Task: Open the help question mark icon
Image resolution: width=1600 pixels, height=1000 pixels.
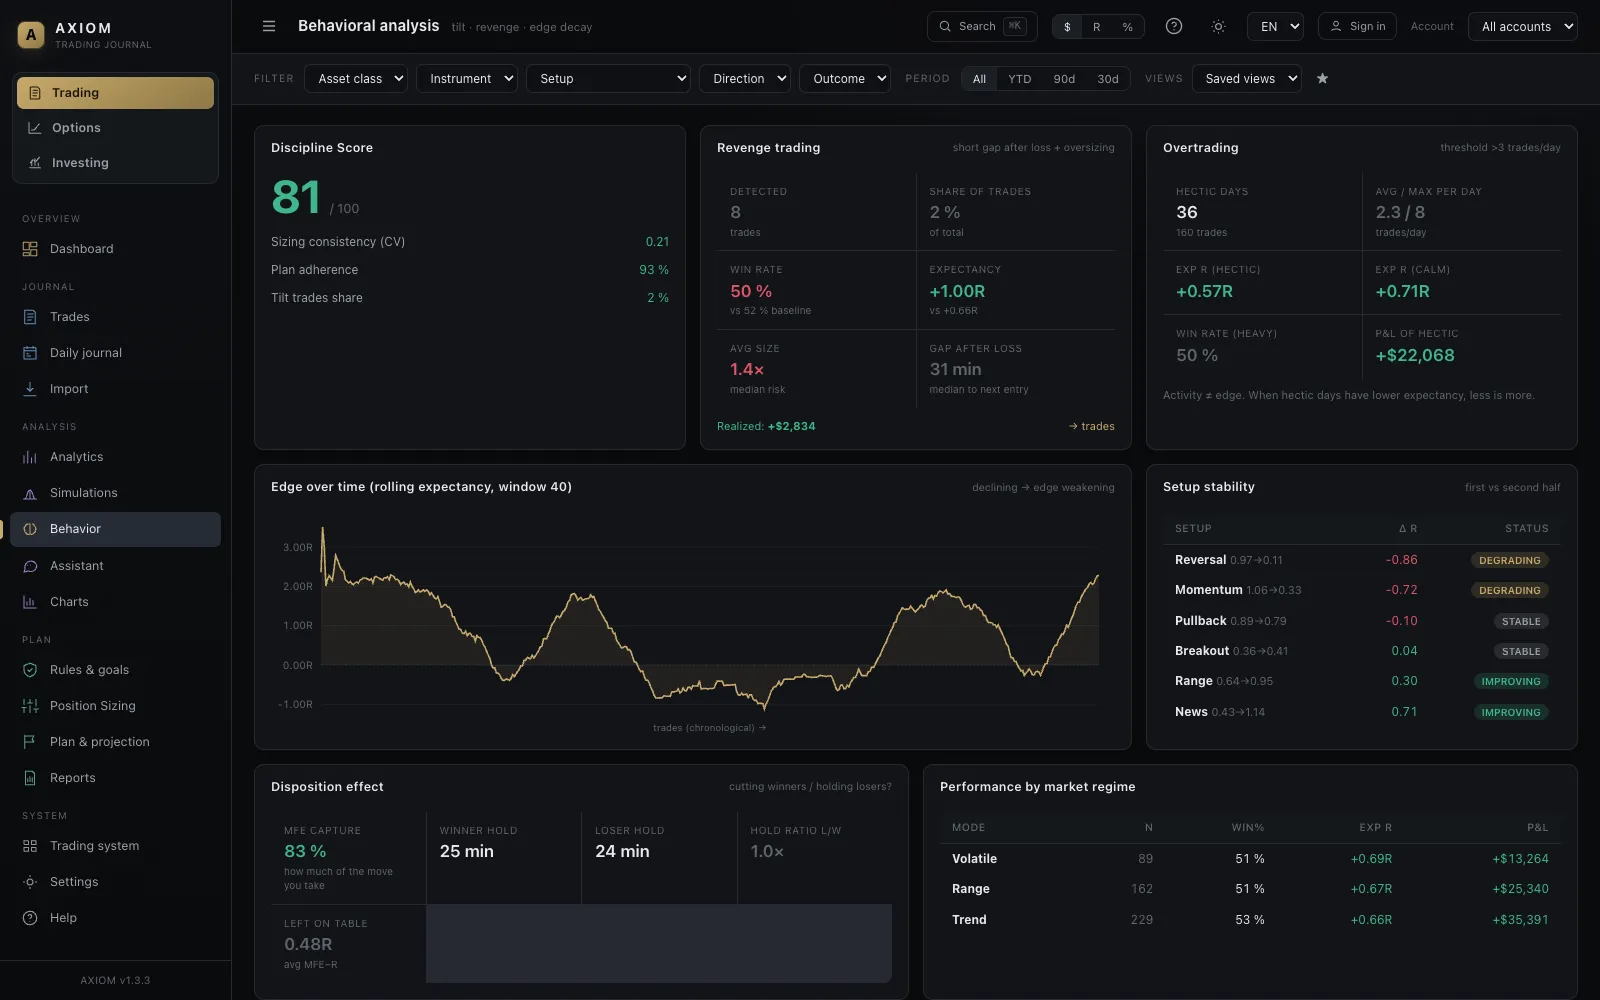Action: [x=1174, y=26]
